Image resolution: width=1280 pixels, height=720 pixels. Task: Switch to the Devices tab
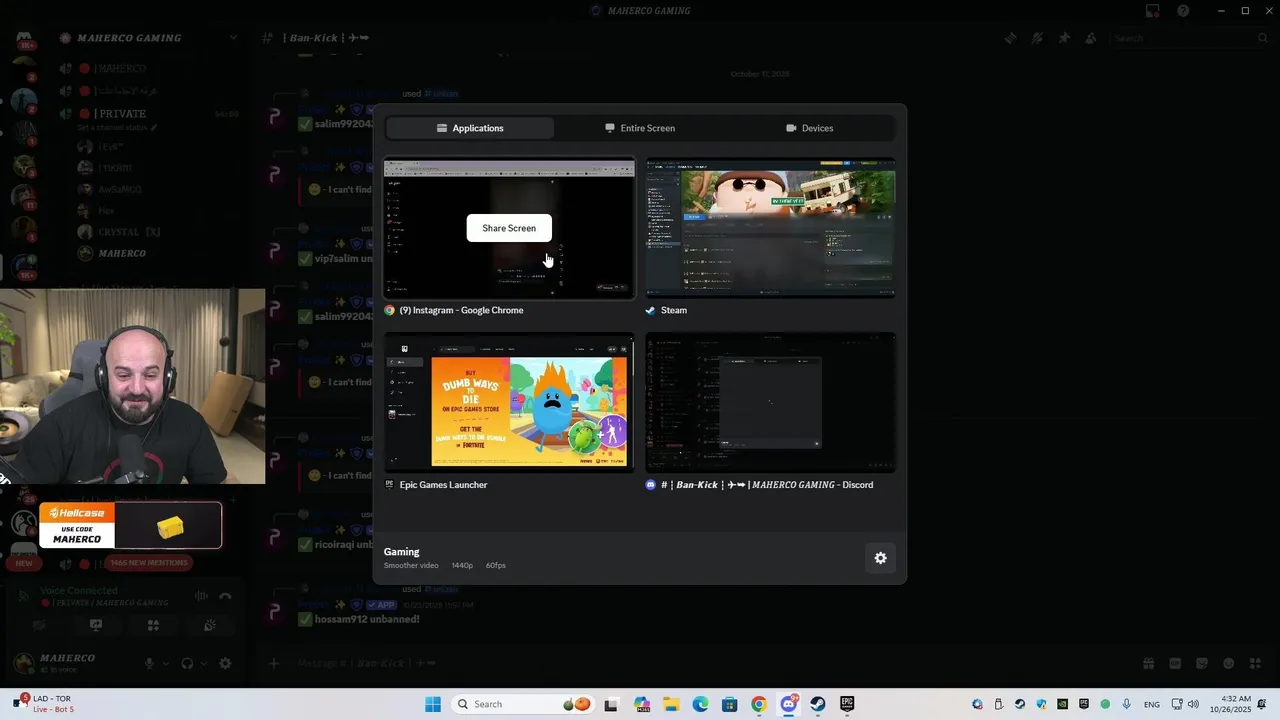click(809, 128)
